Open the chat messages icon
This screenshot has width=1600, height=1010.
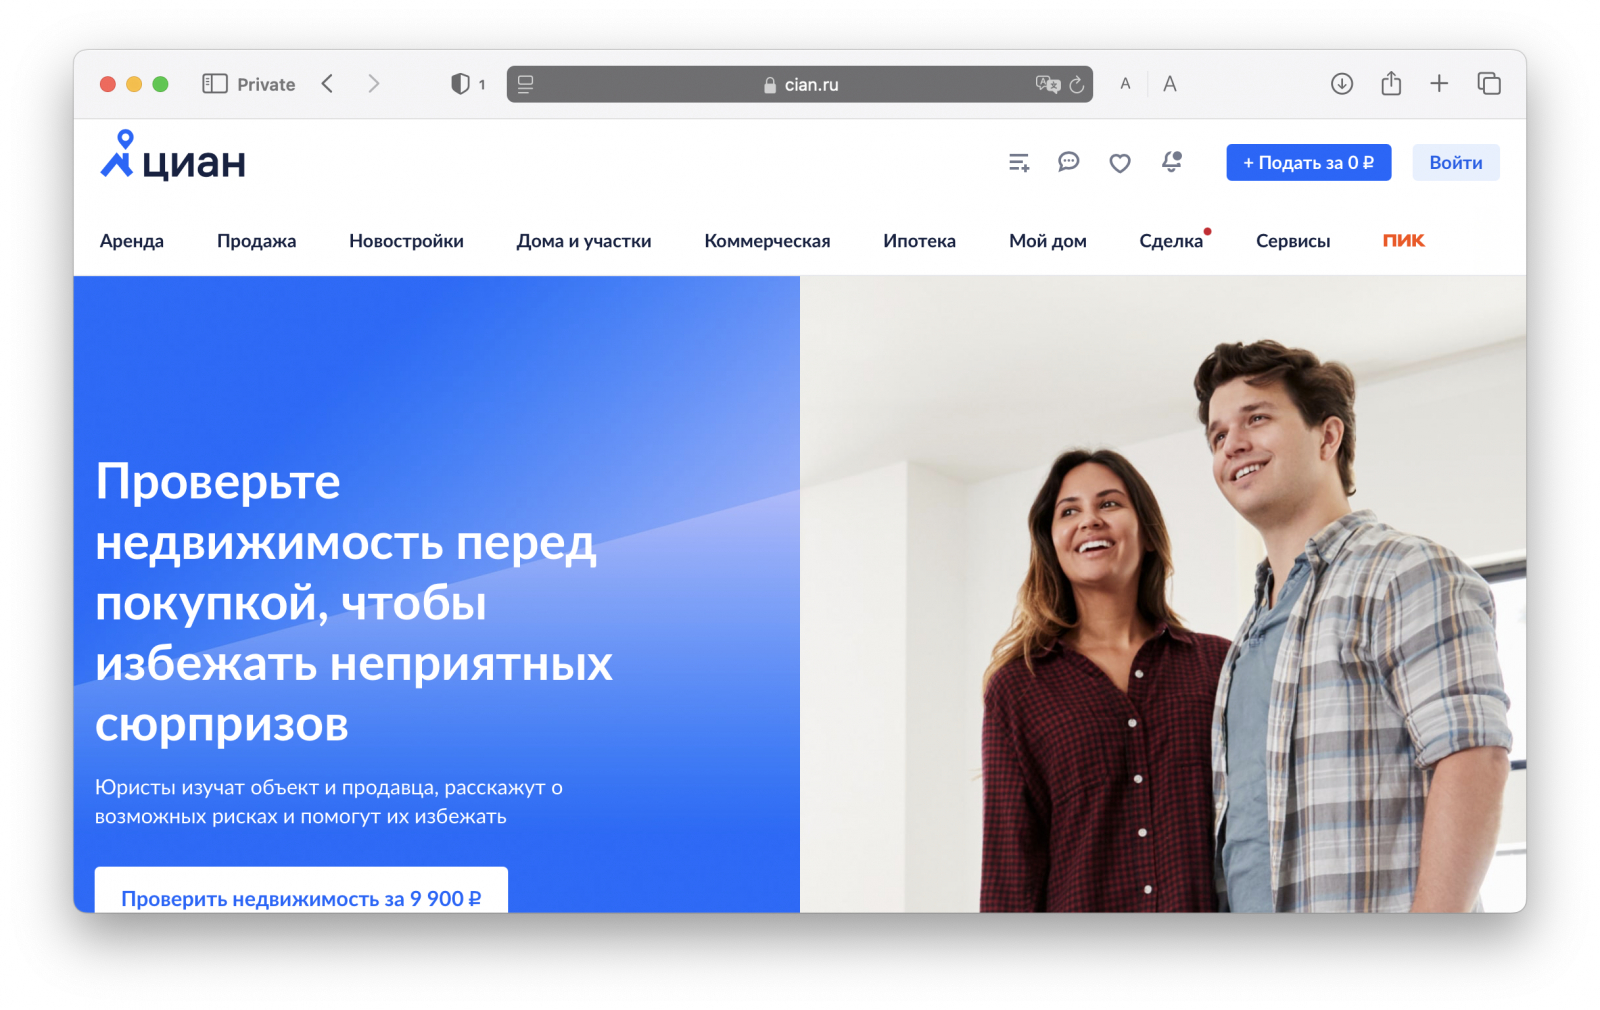tap(1069, 162)
